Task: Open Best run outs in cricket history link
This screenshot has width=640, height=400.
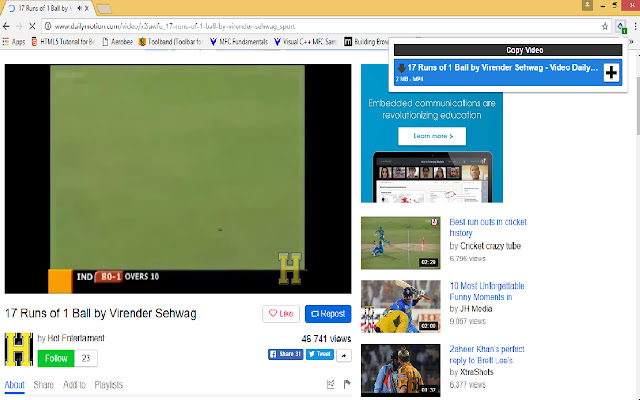Action: [488, 227]
